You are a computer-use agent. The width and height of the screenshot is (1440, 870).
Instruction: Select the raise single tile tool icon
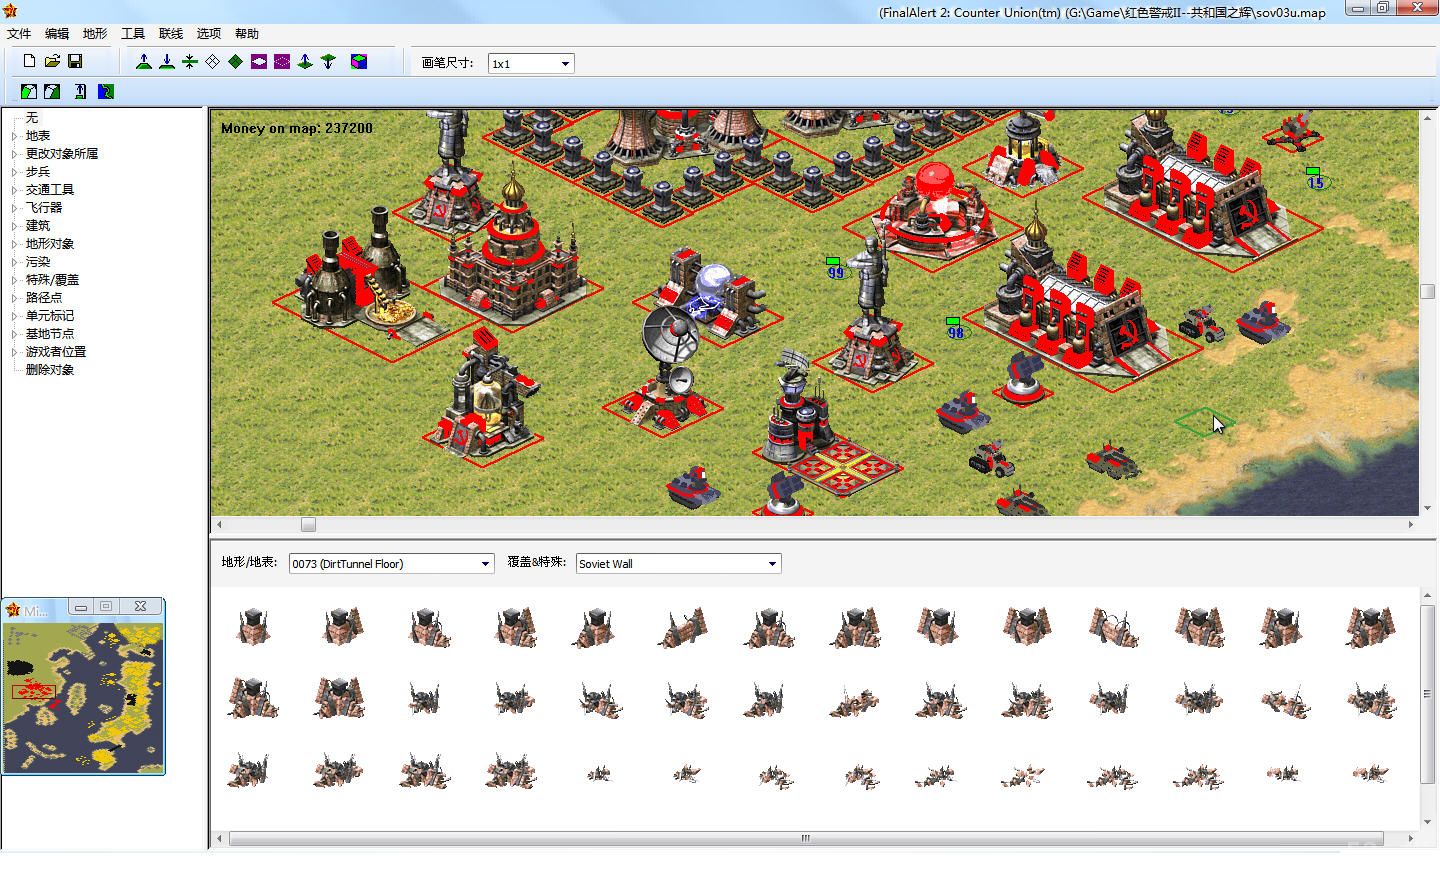tap(305, 62)
